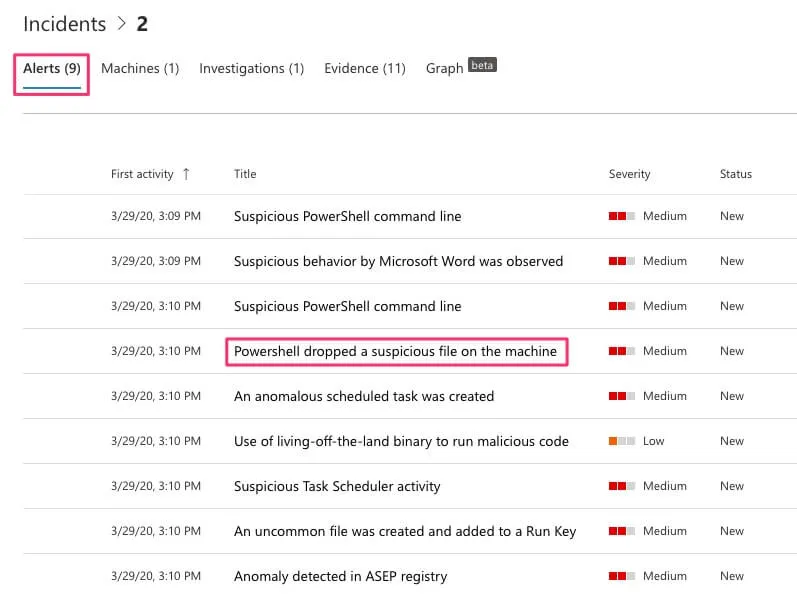This screenshot has height=602, width=797.
Task: Click the Medium severity bars for Anomaly detected row
Action: pyautogui.click(x=621, y=576)
